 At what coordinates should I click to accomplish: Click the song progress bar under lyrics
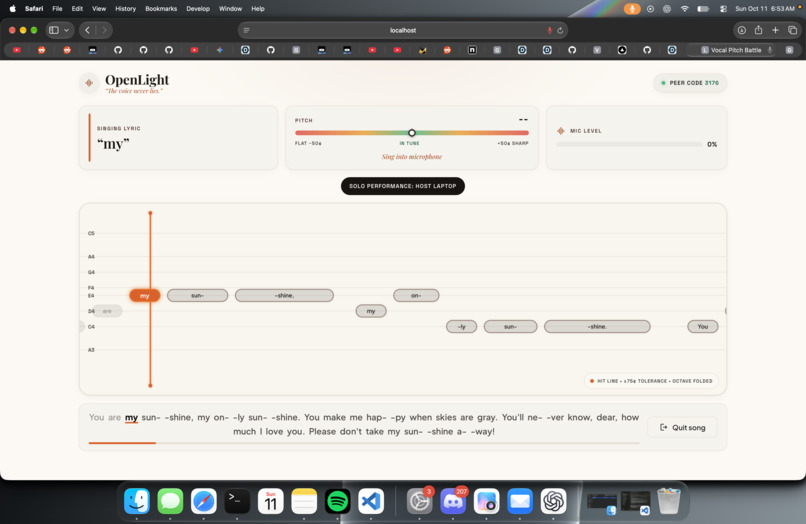coord(364,443)
